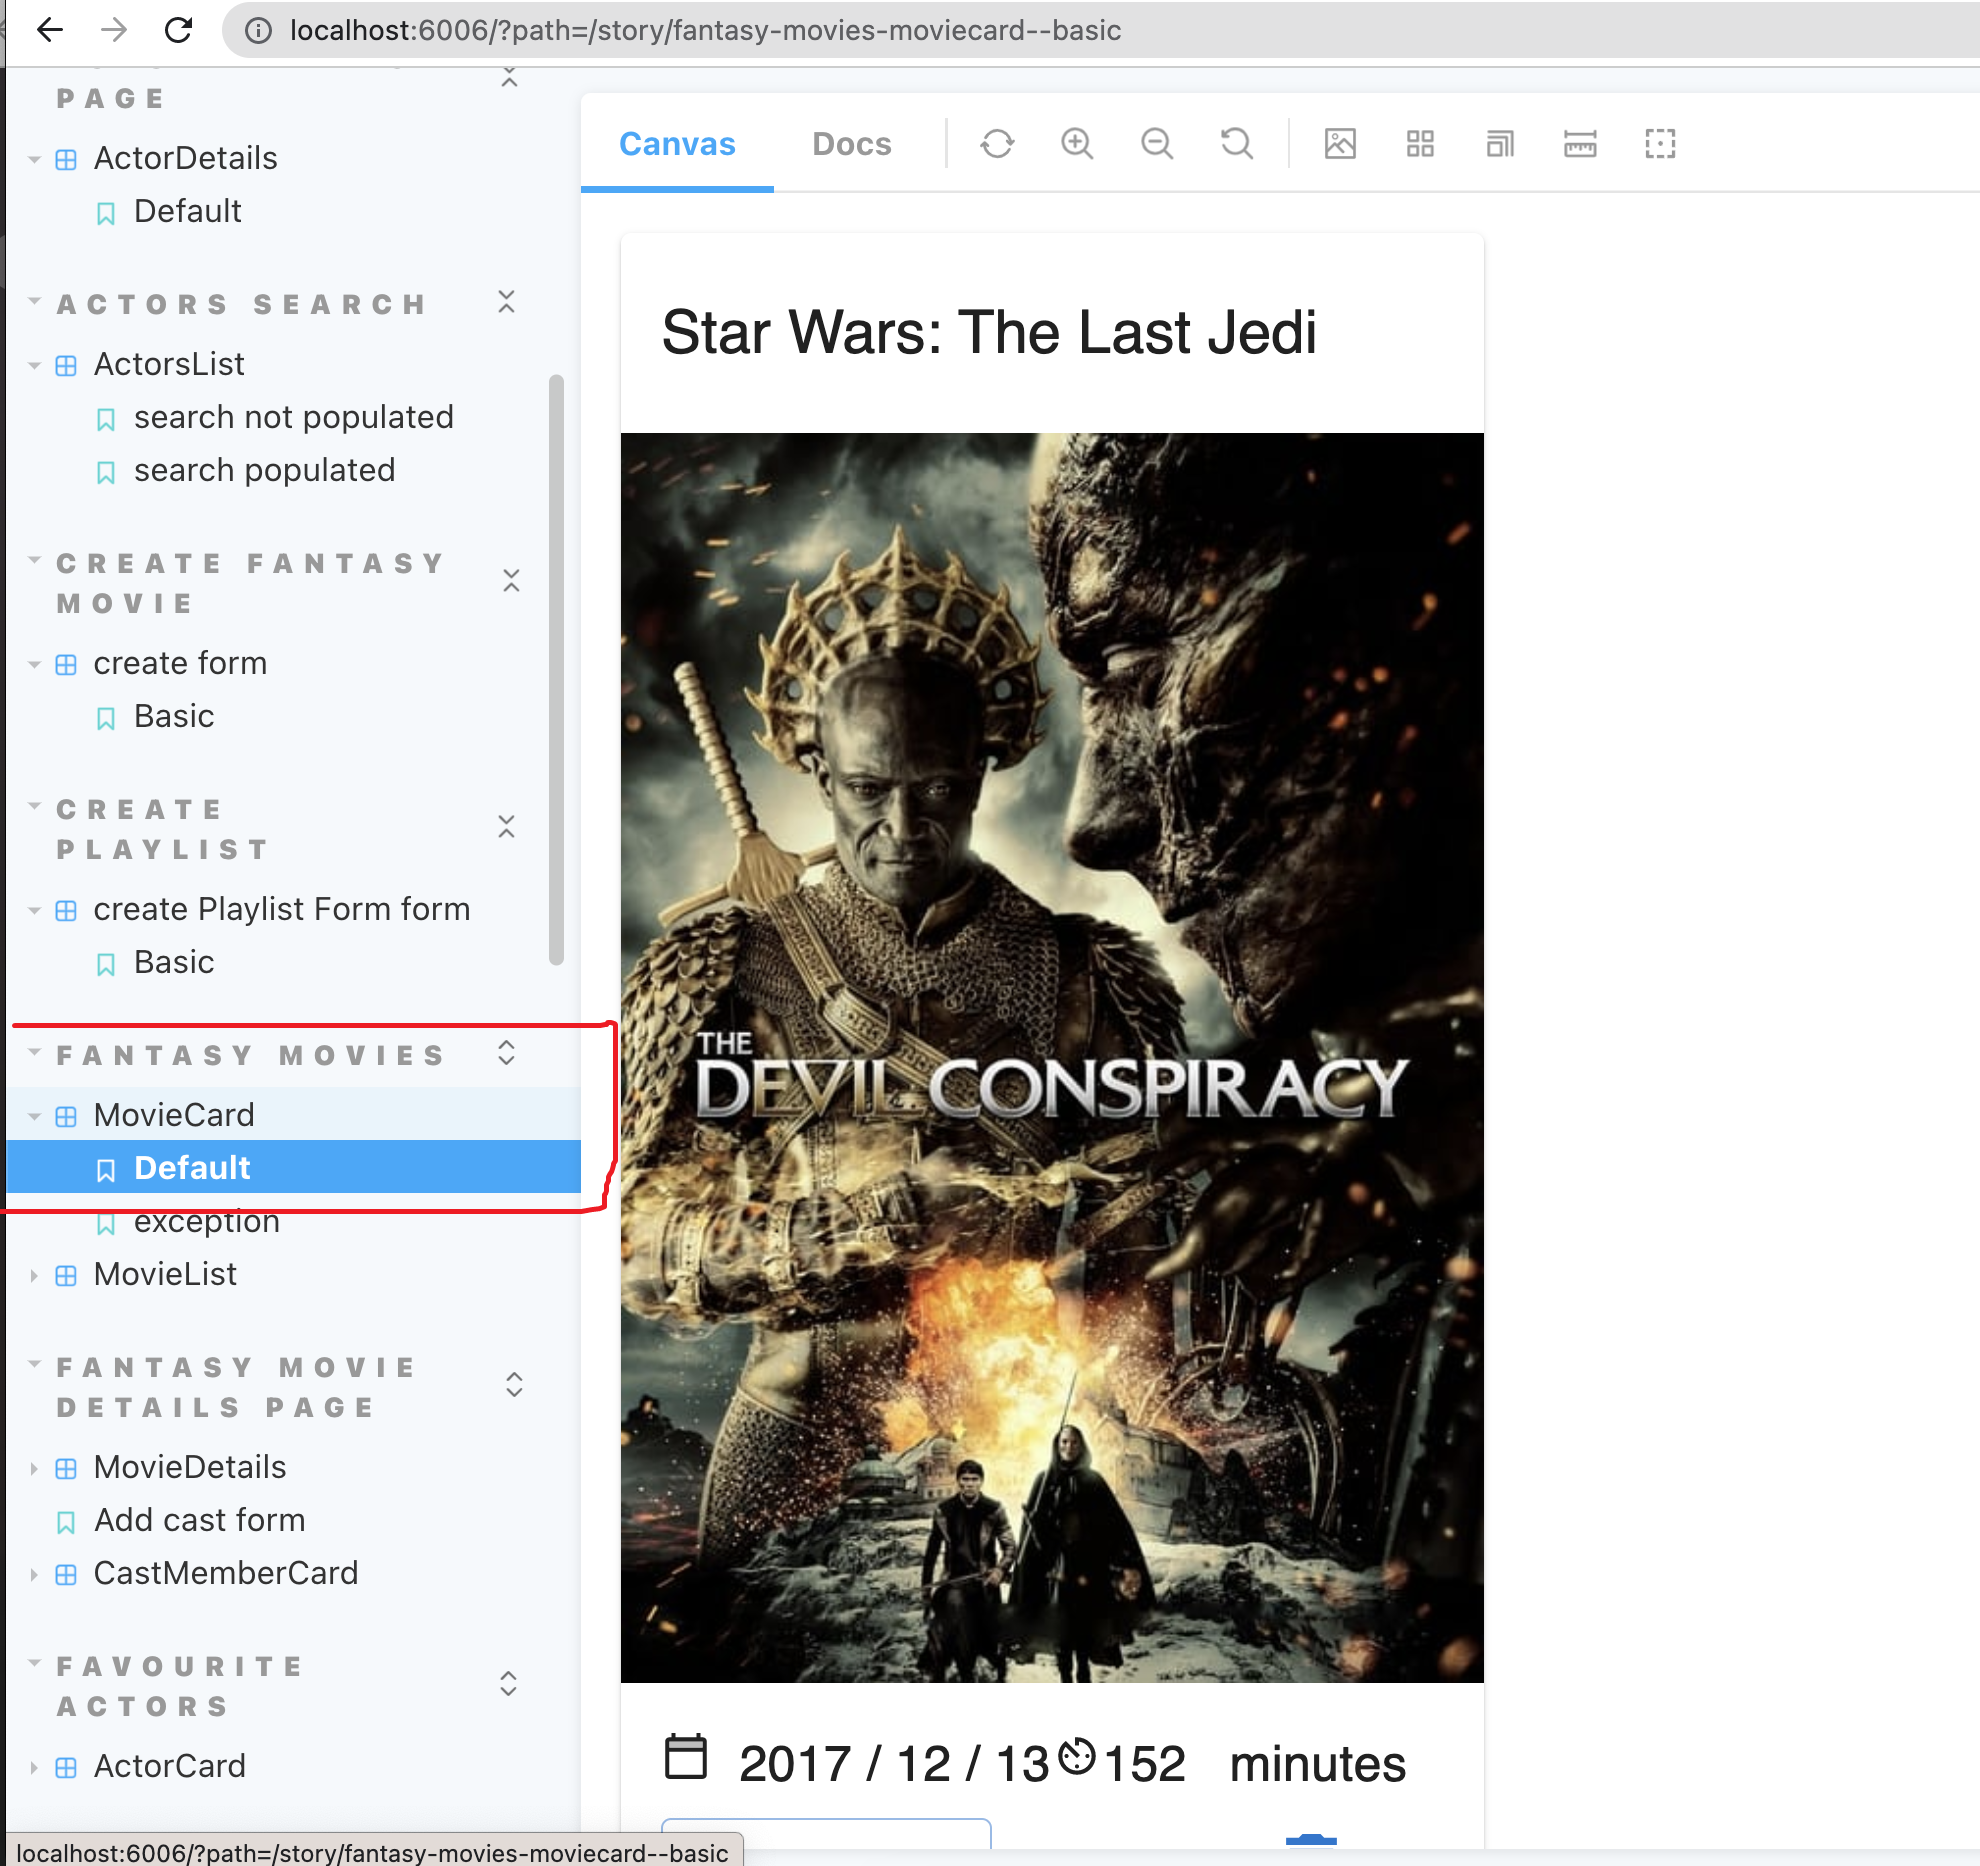Click the zoom in icon
The image size is (1980, 1866).
point(1077,144)
